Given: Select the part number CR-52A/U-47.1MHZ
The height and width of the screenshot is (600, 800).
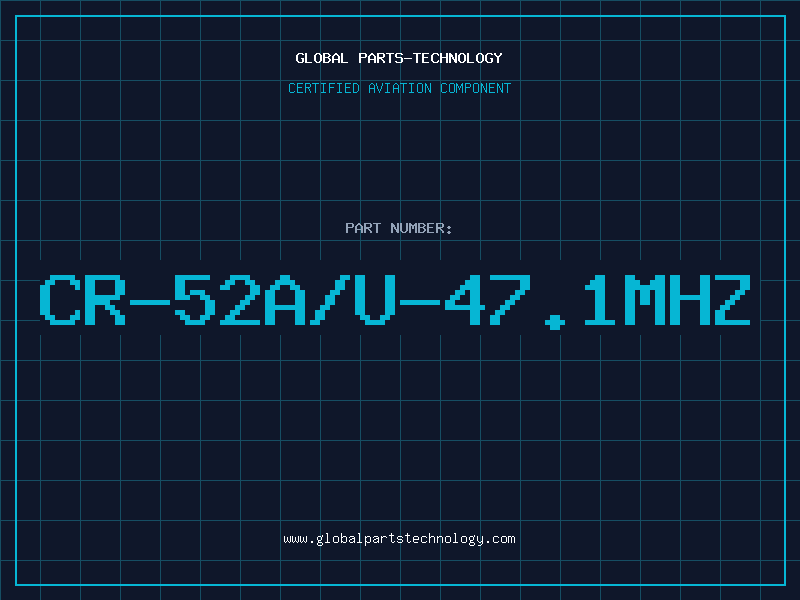Looking at the screenshot, I should pos(395,301).
